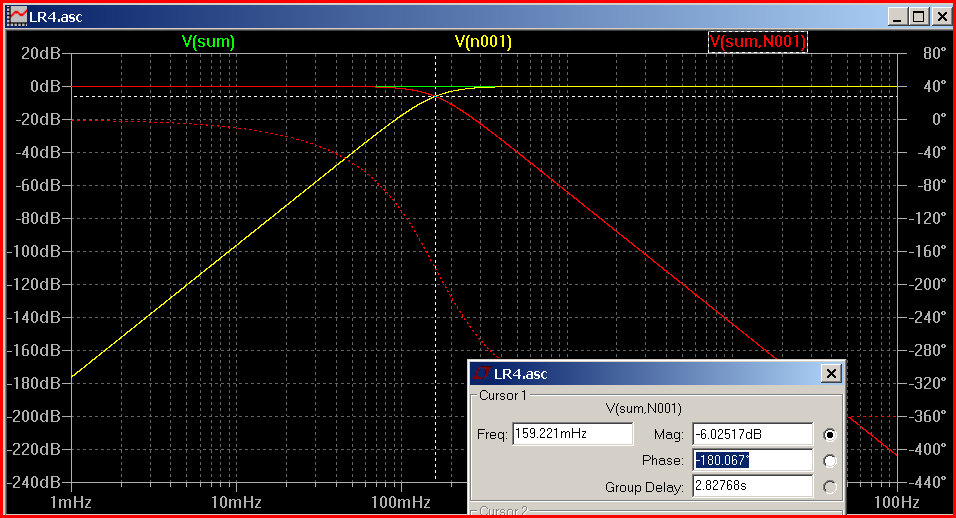Select the yellow V(n001) trace label
The height and width of the screenshot is (518, 956).
(483, 41)
